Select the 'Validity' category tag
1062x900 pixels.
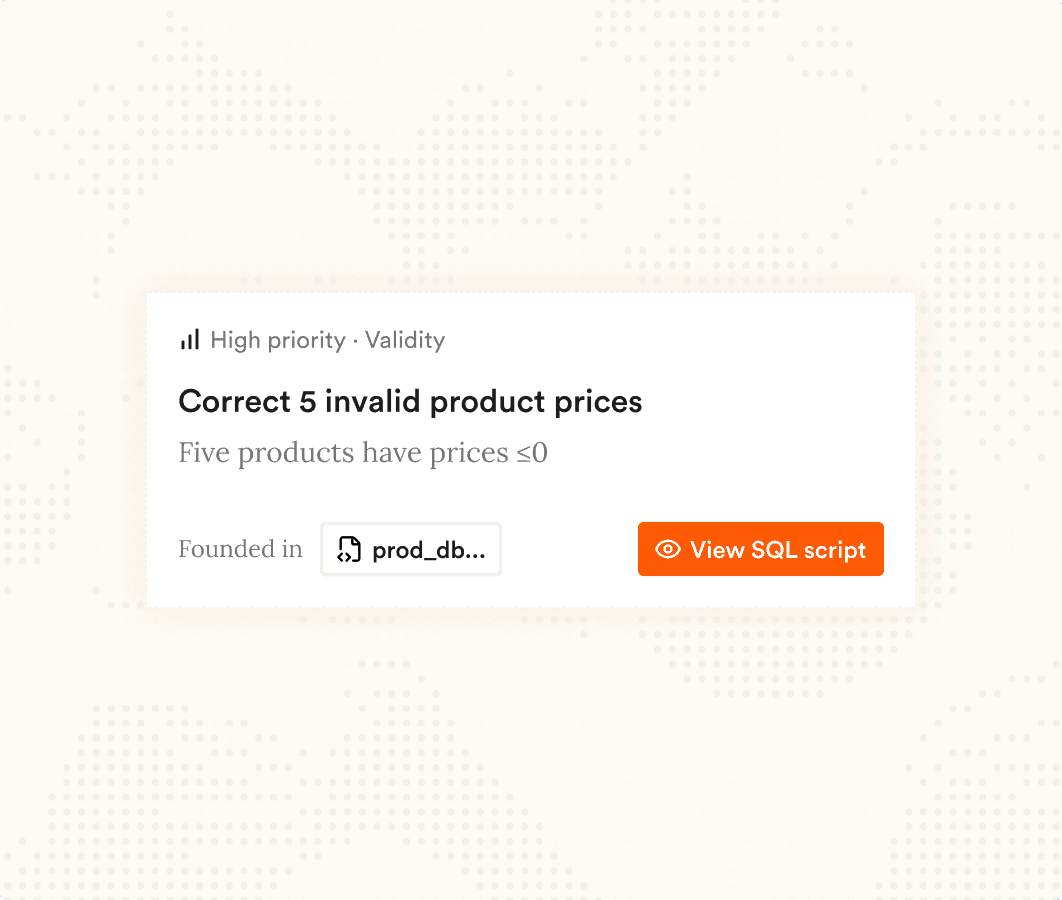(x=405, y=340)
